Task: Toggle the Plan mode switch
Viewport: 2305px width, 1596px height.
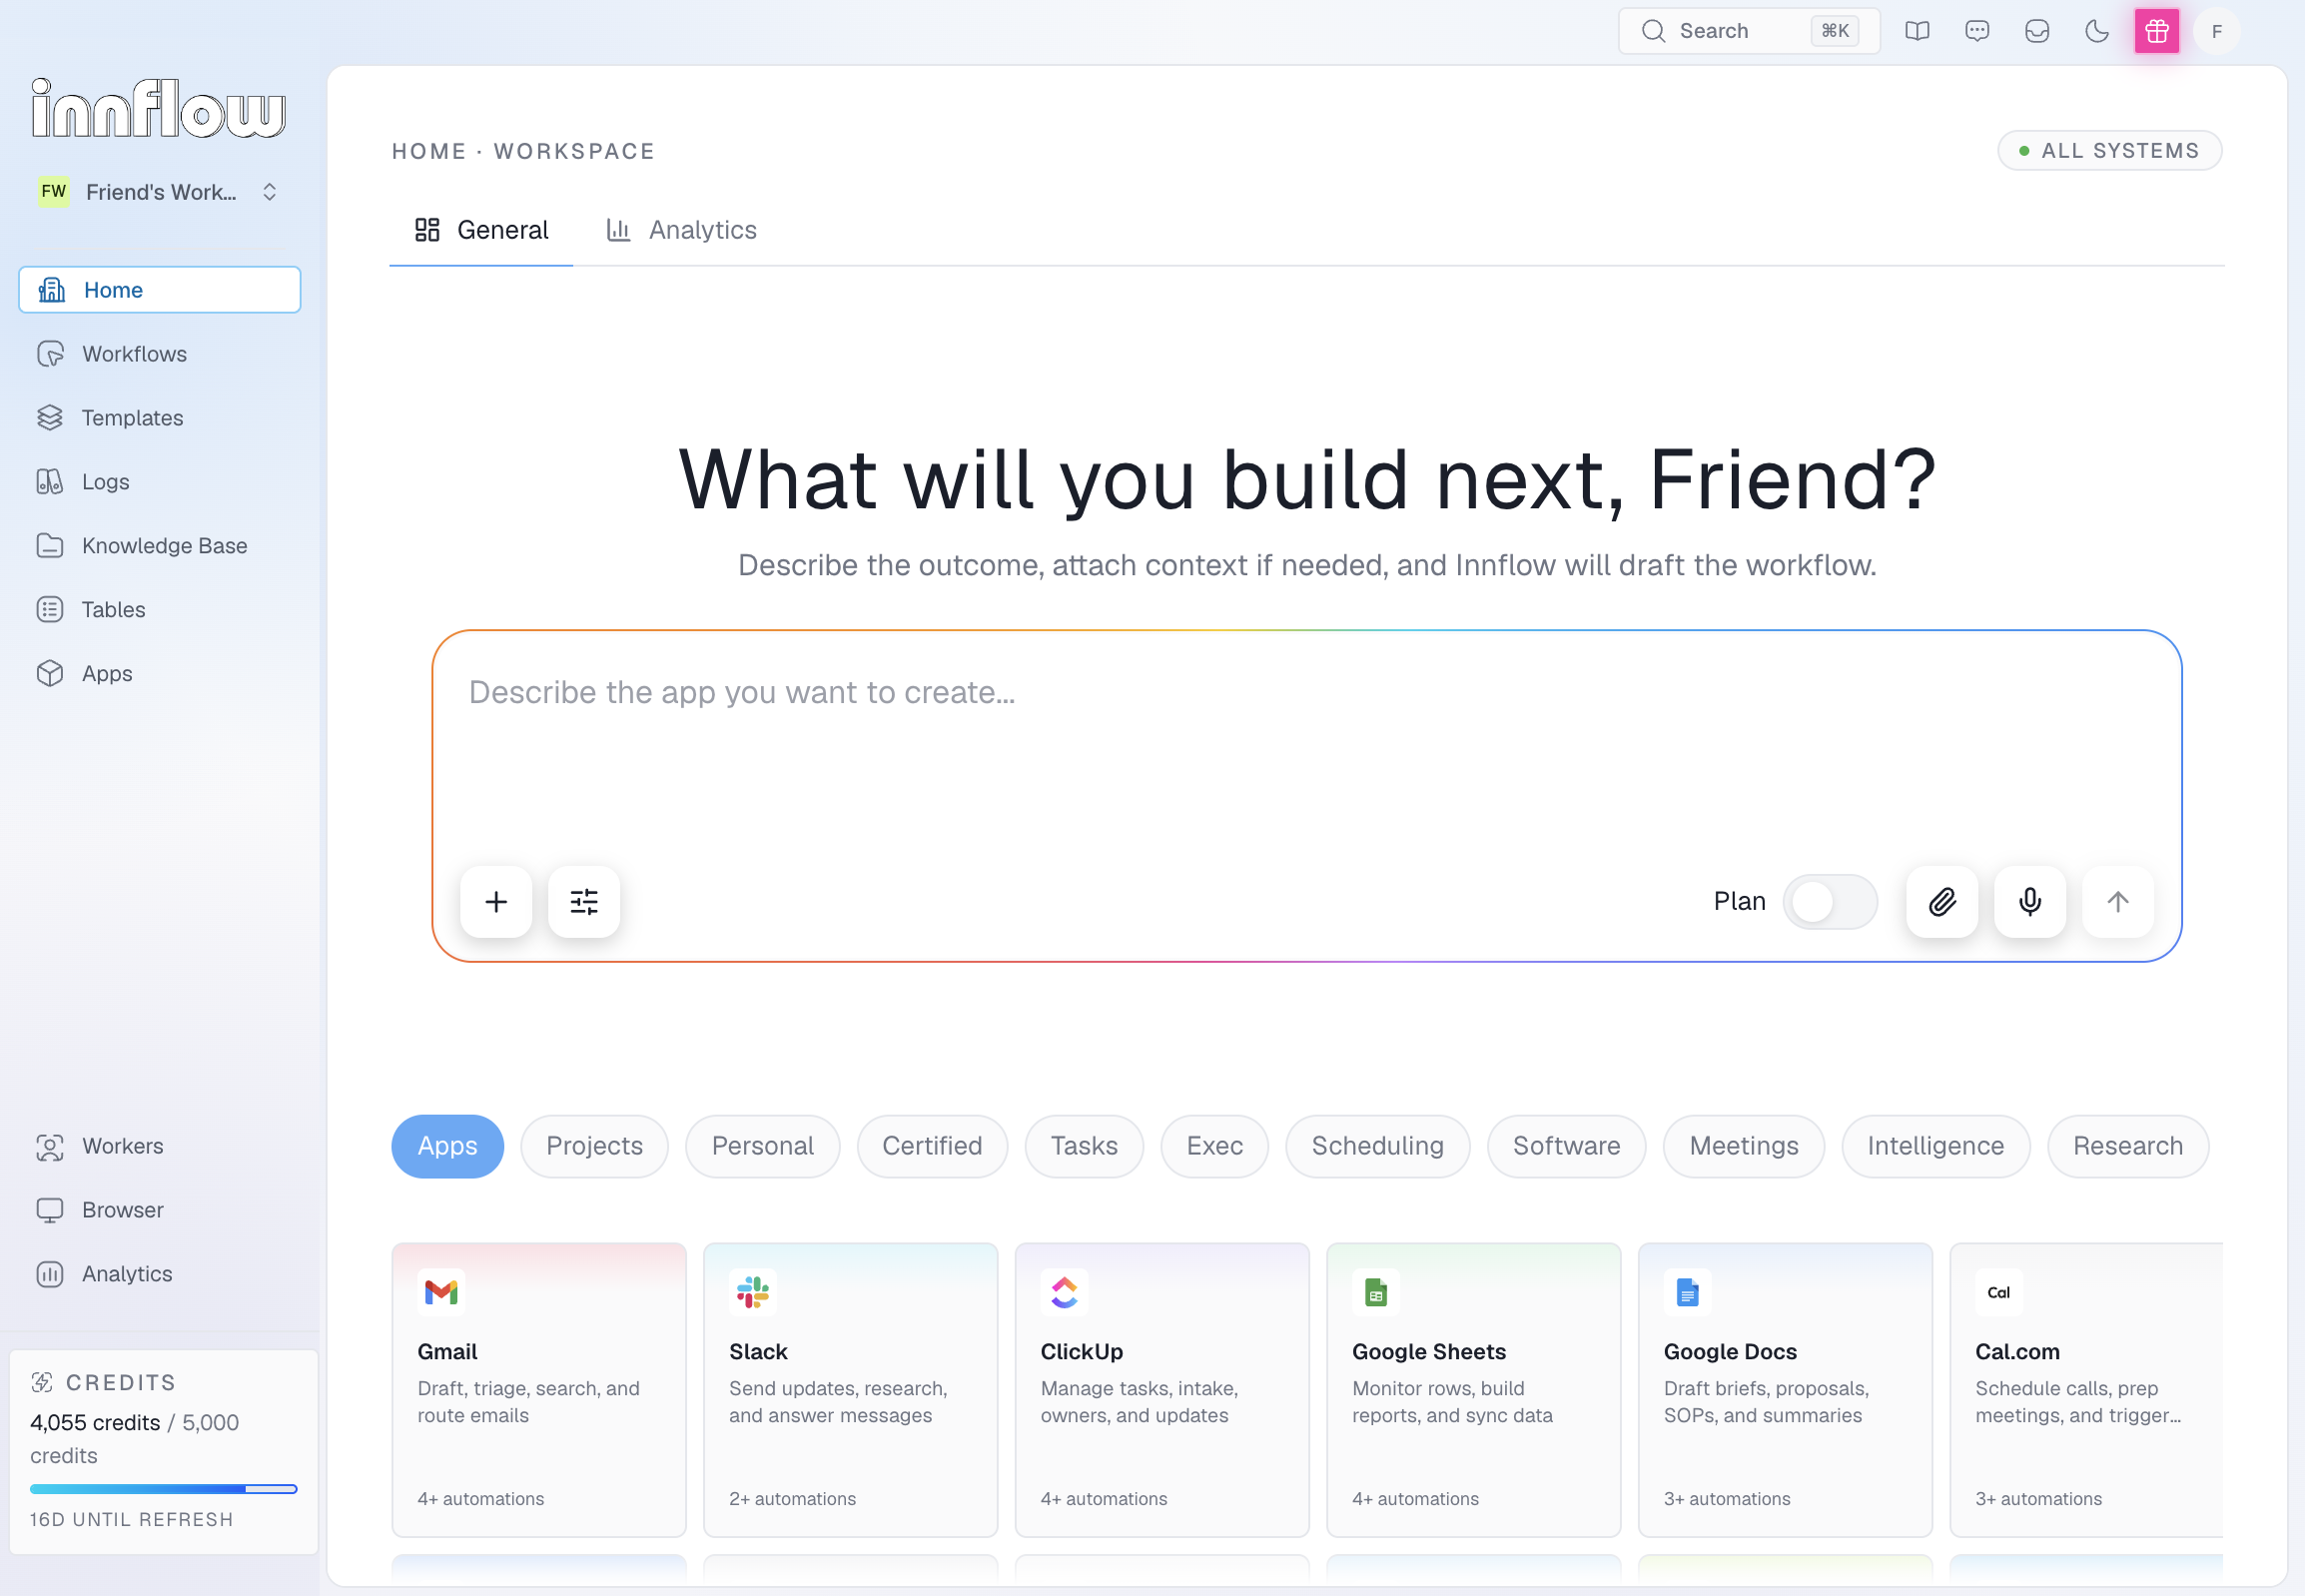Action: (x=1830, y=902)
